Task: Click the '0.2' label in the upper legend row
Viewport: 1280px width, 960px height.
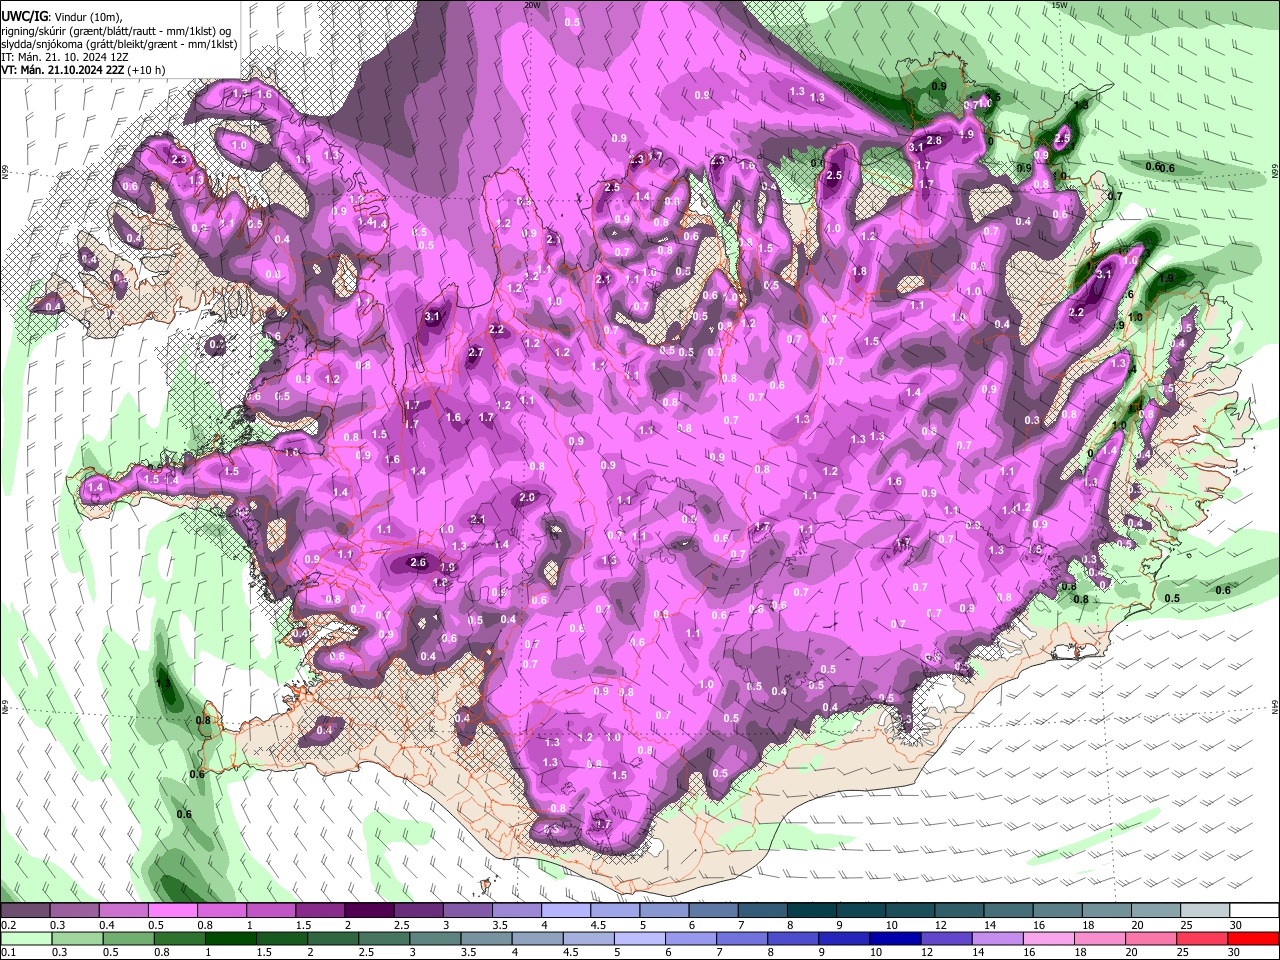Action: pyautogui.click(x=8, y=925)
